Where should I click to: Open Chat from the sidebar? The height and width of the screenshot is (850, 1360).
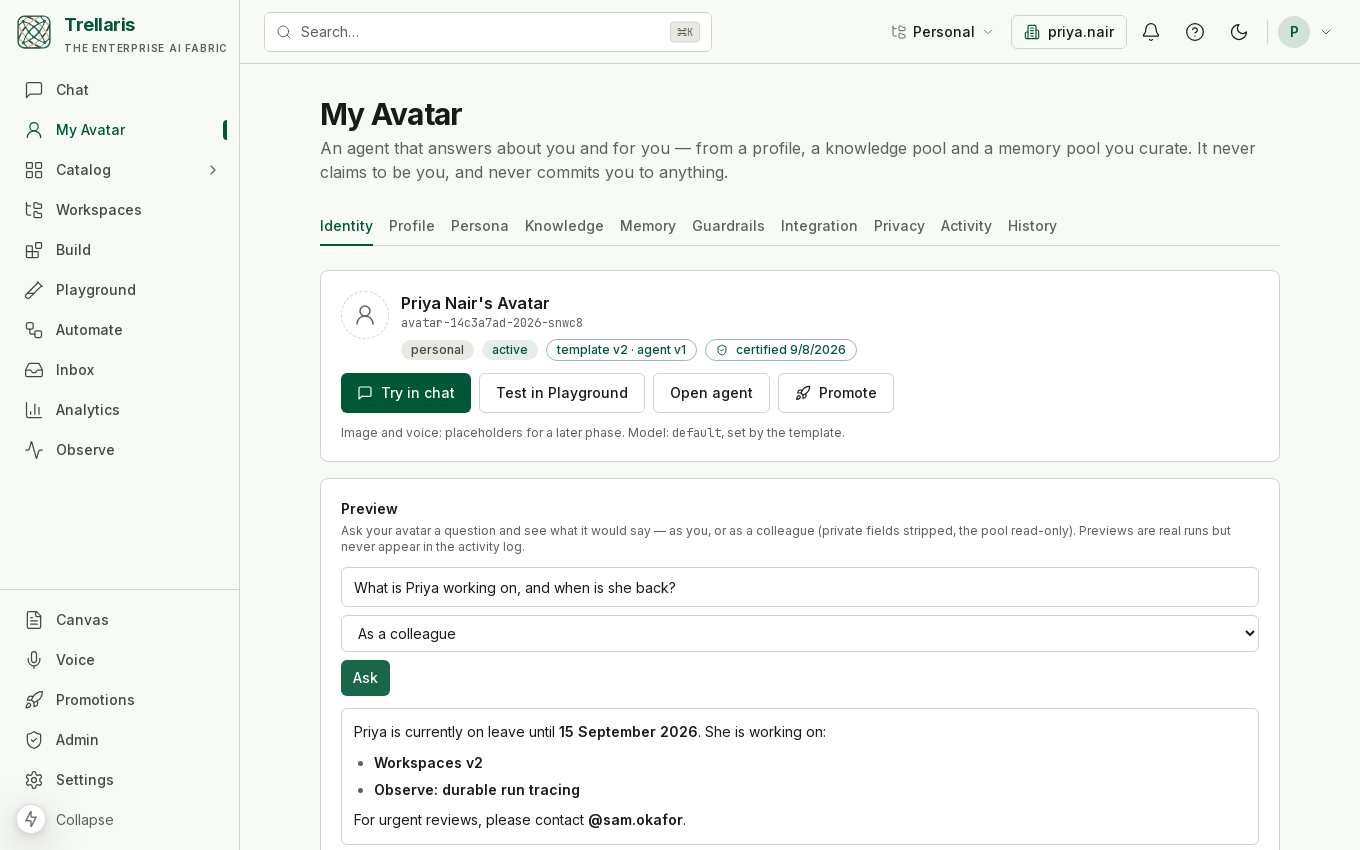point(120,90)
